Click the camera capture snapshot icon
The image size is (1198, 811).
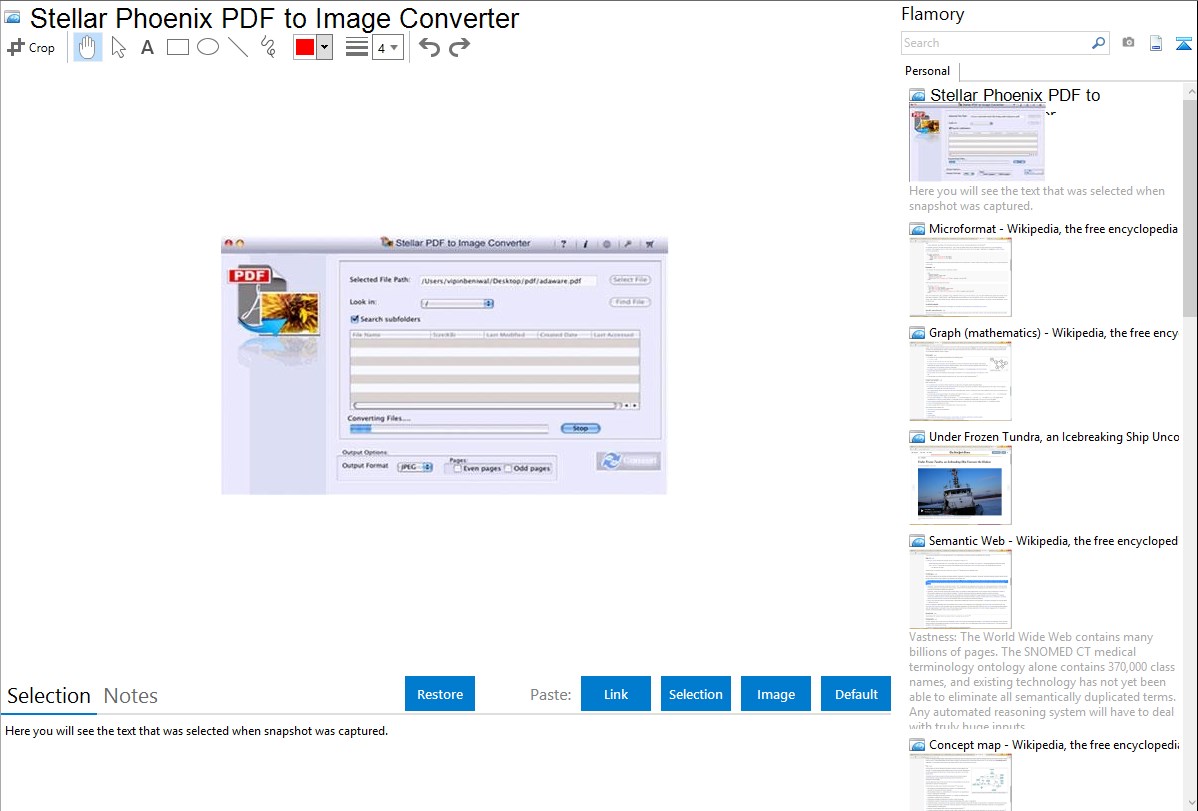1128,43
